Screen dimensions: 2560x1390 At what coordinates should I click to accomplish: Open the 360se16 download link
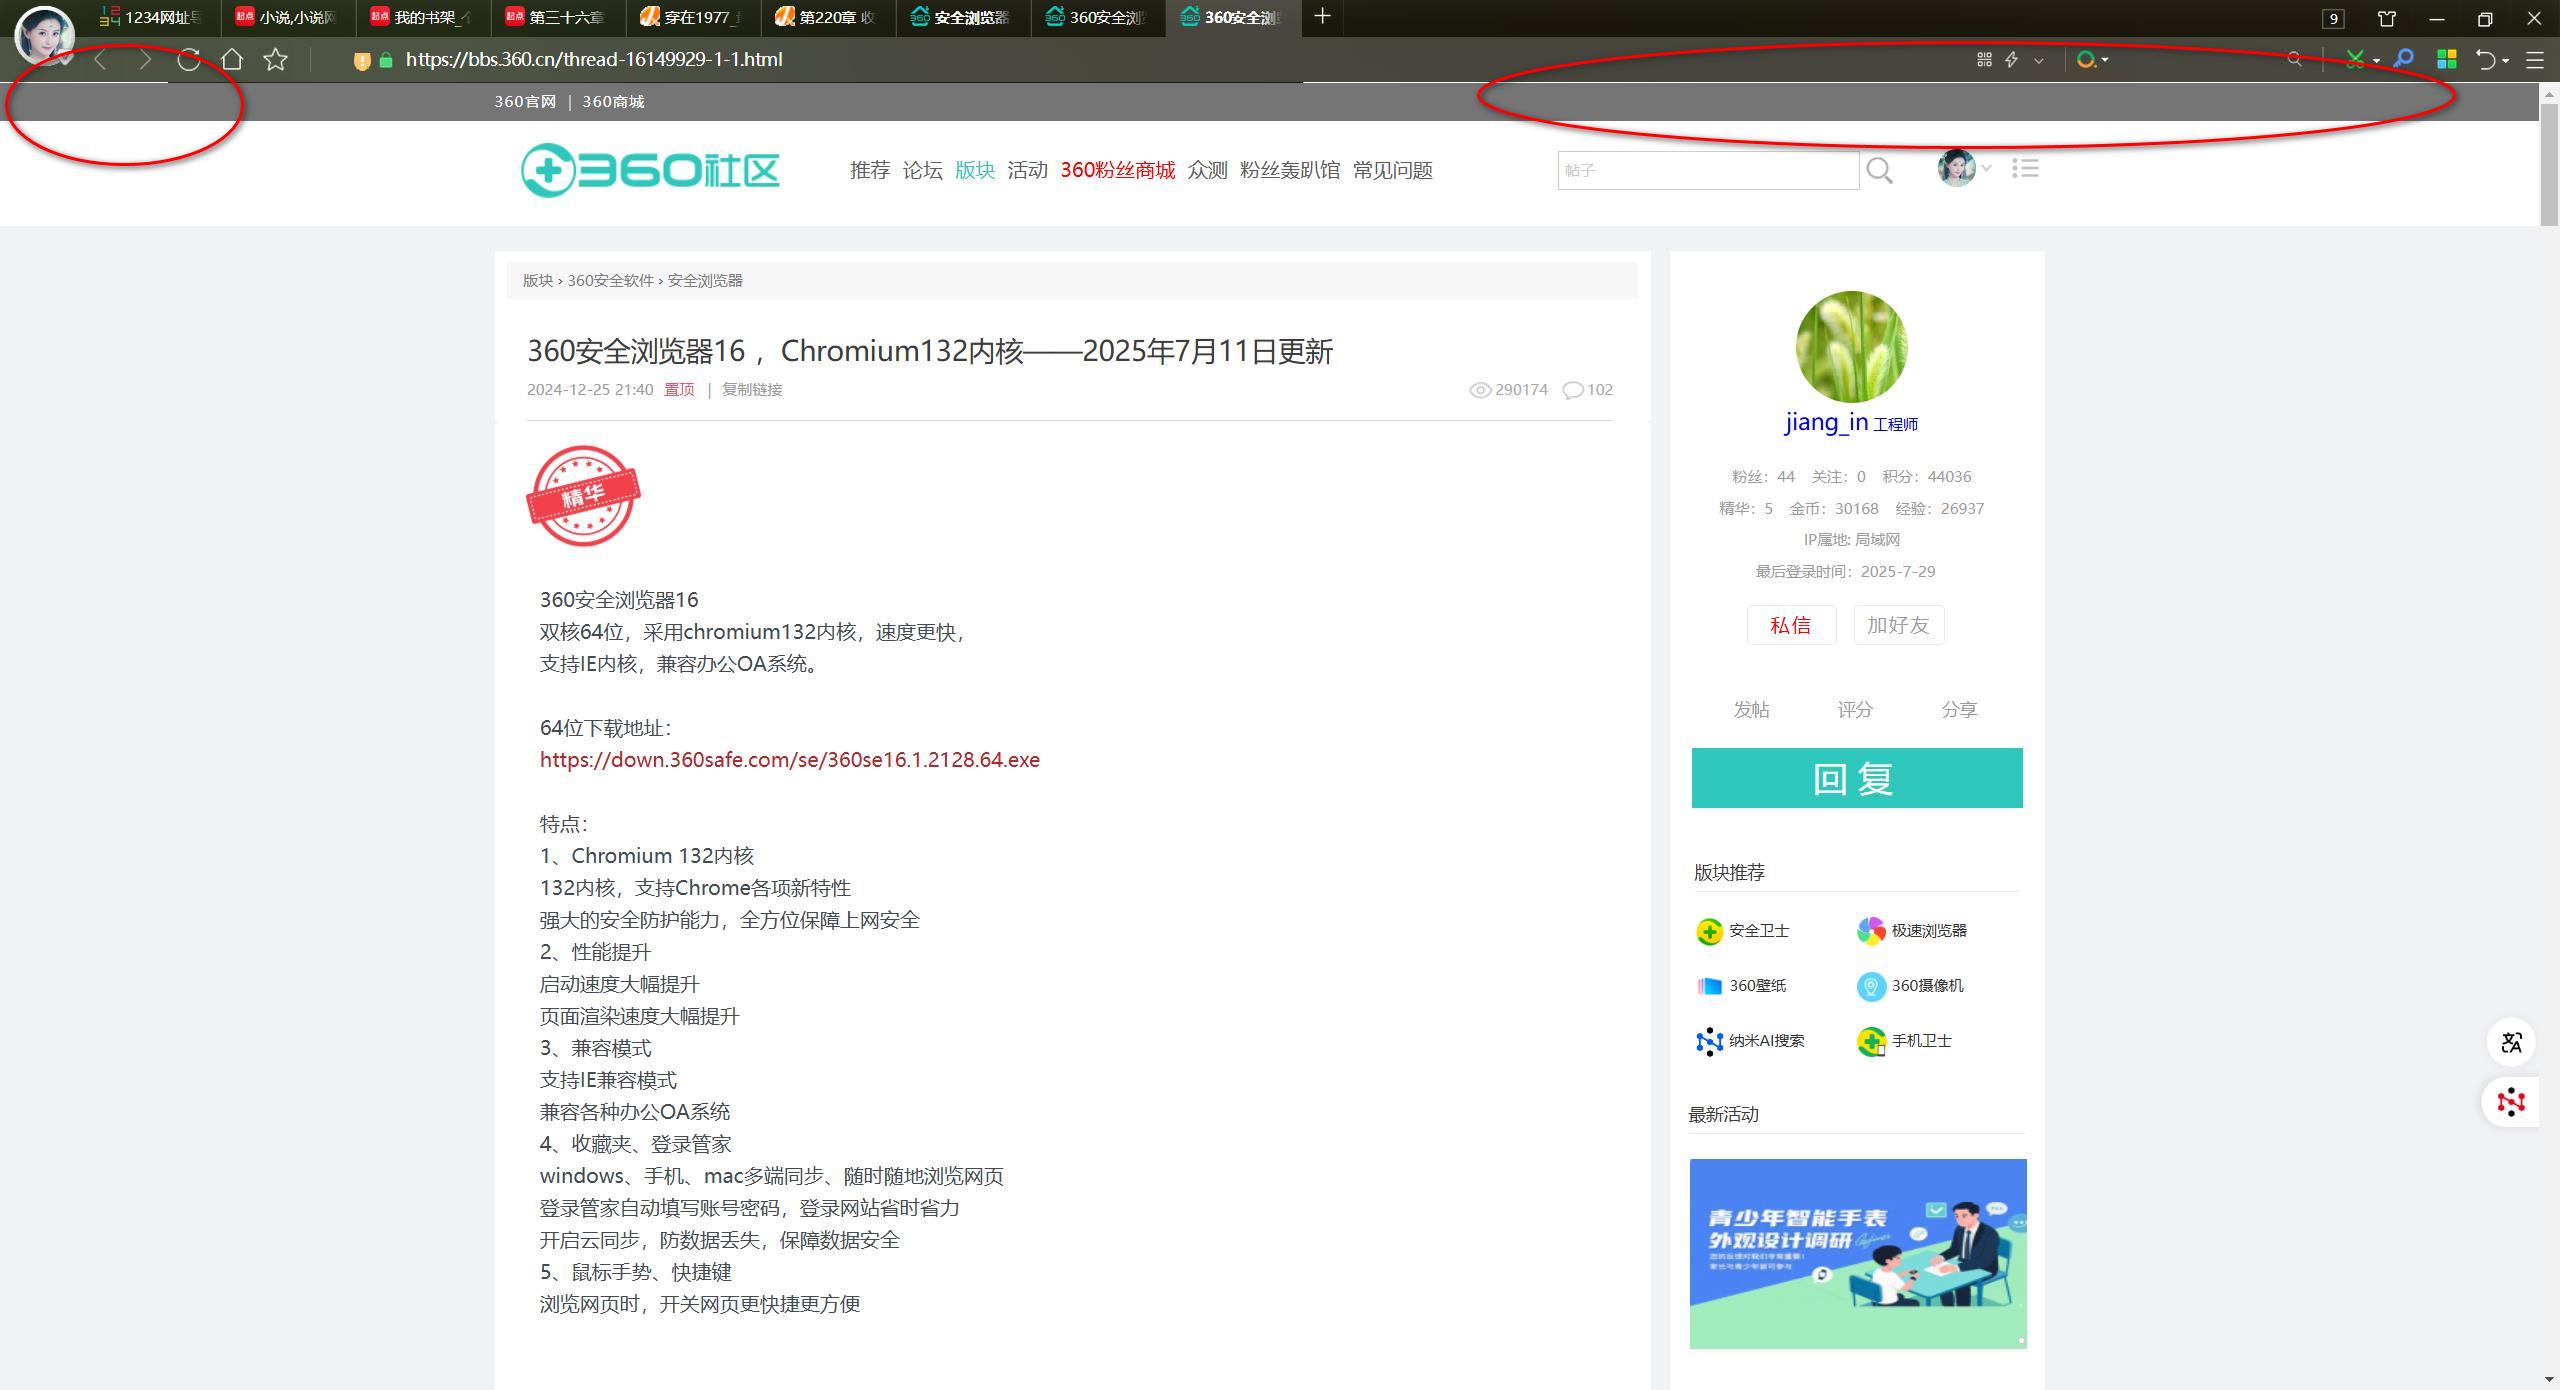click(790, 760)
